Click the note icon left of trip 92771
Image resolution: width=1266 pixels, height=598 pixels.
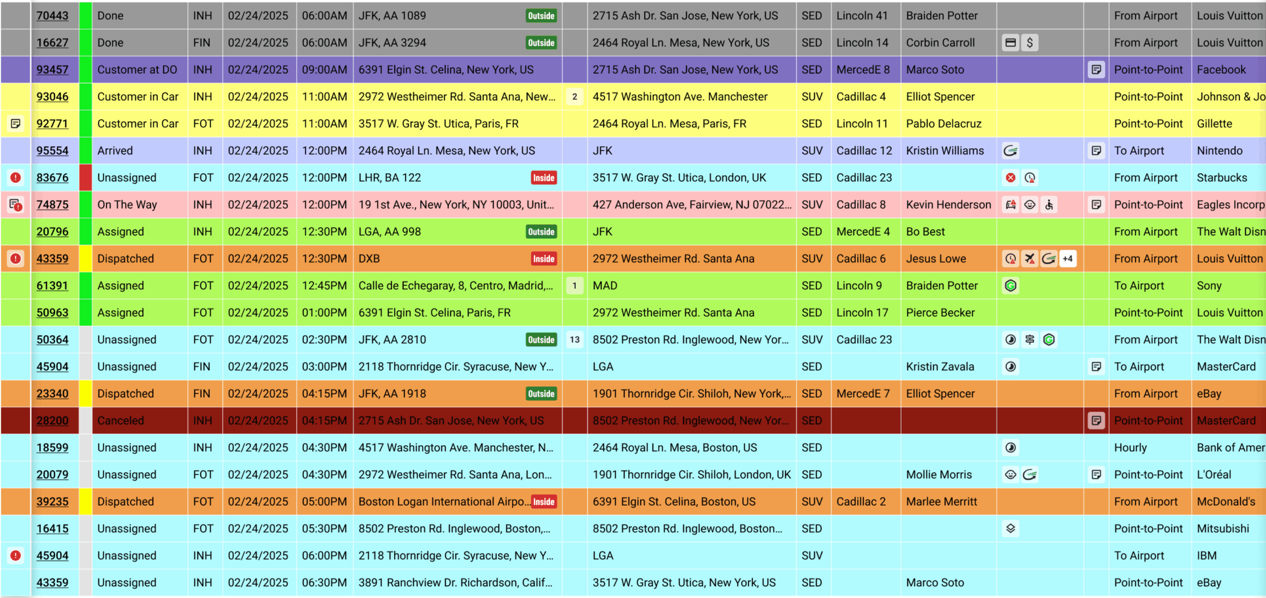pyautogui.click(x=15, y=124)
